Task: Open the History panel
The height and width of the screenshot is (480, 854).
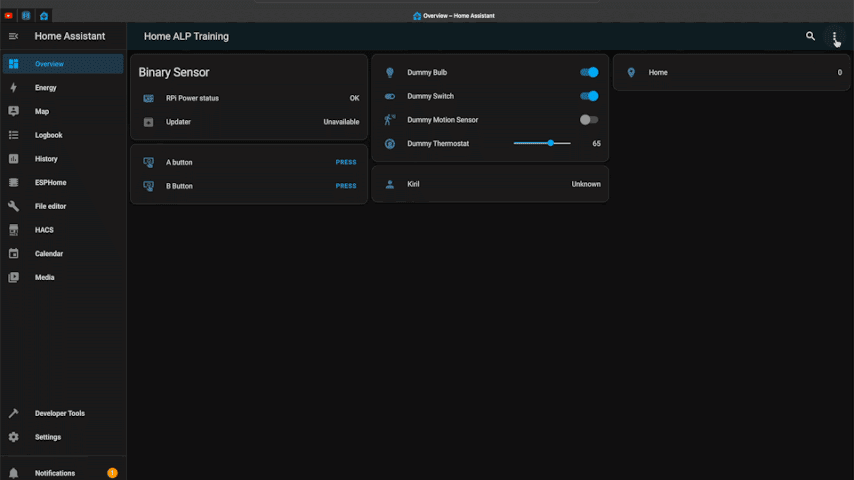Action: tap(63, 159)
